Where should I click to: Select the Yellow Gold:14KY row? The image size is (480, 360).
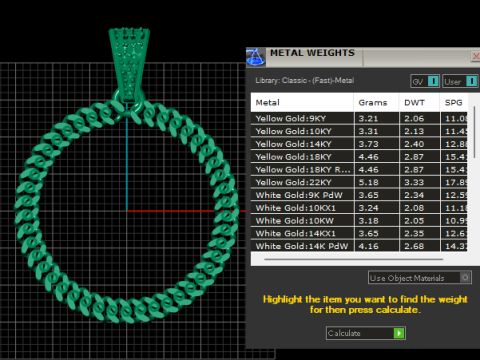coord(359,144)
